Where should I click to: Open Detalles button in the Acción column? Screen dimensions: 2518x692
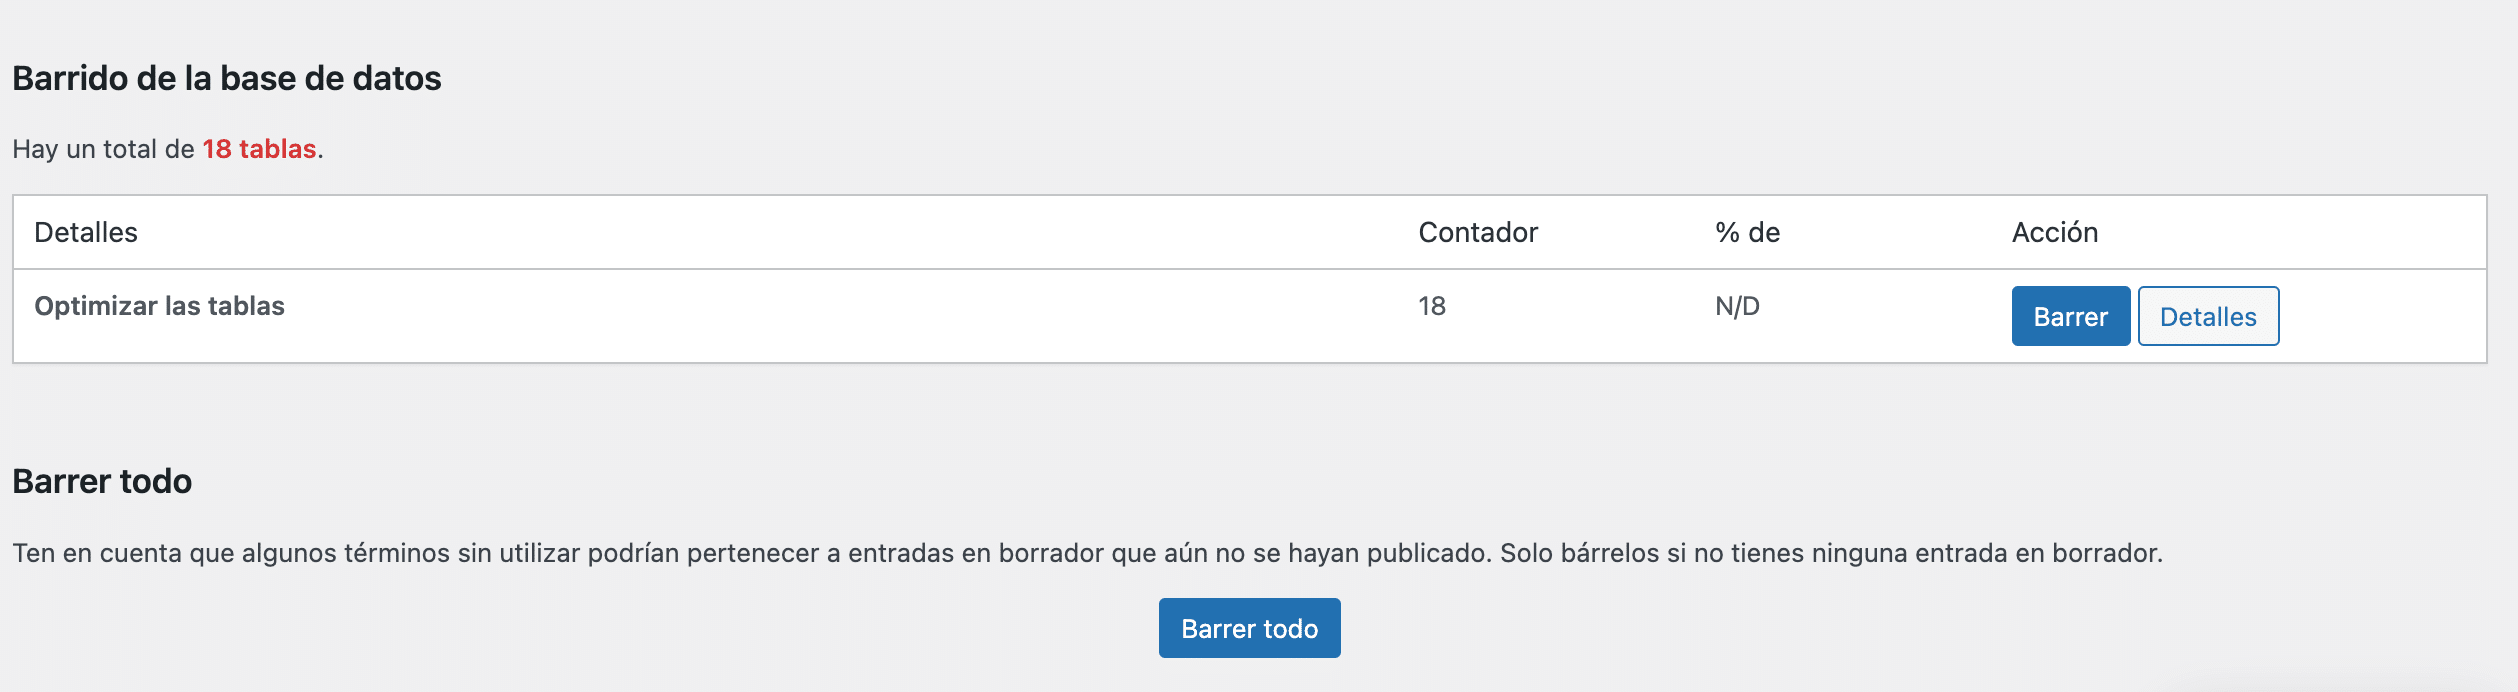(2208, 317)
